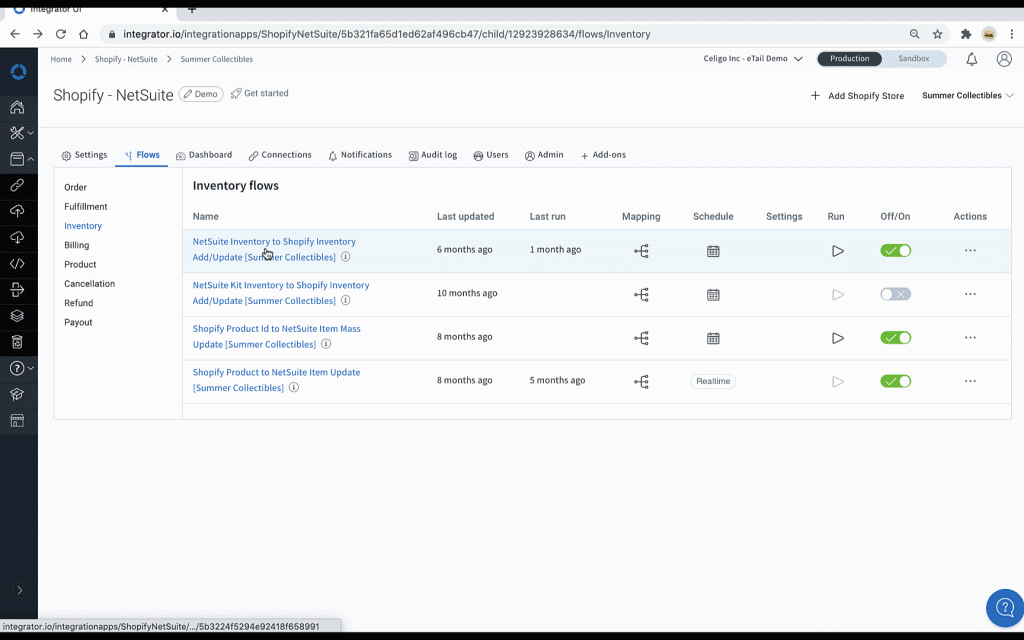The height and width of the screenshot is (640, 1024).
Task: Go to Home in the breadcrumb
Action: click(61, 59)
